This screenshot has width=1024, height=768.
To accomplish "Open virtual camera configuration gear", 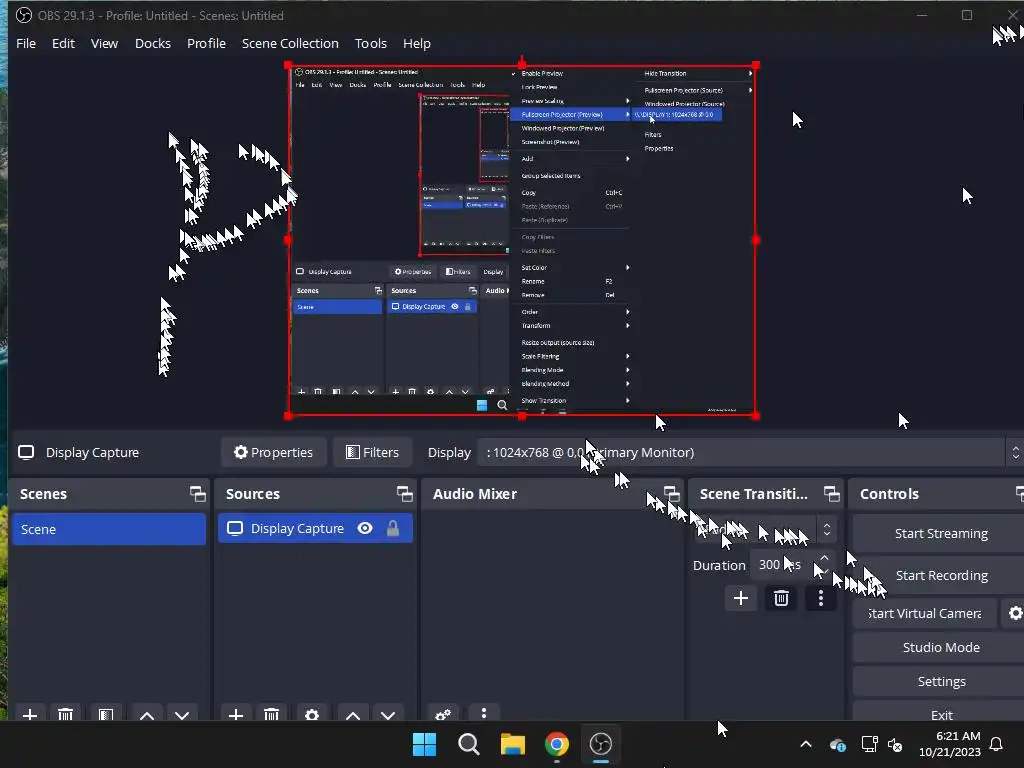I will [1014, 613].
